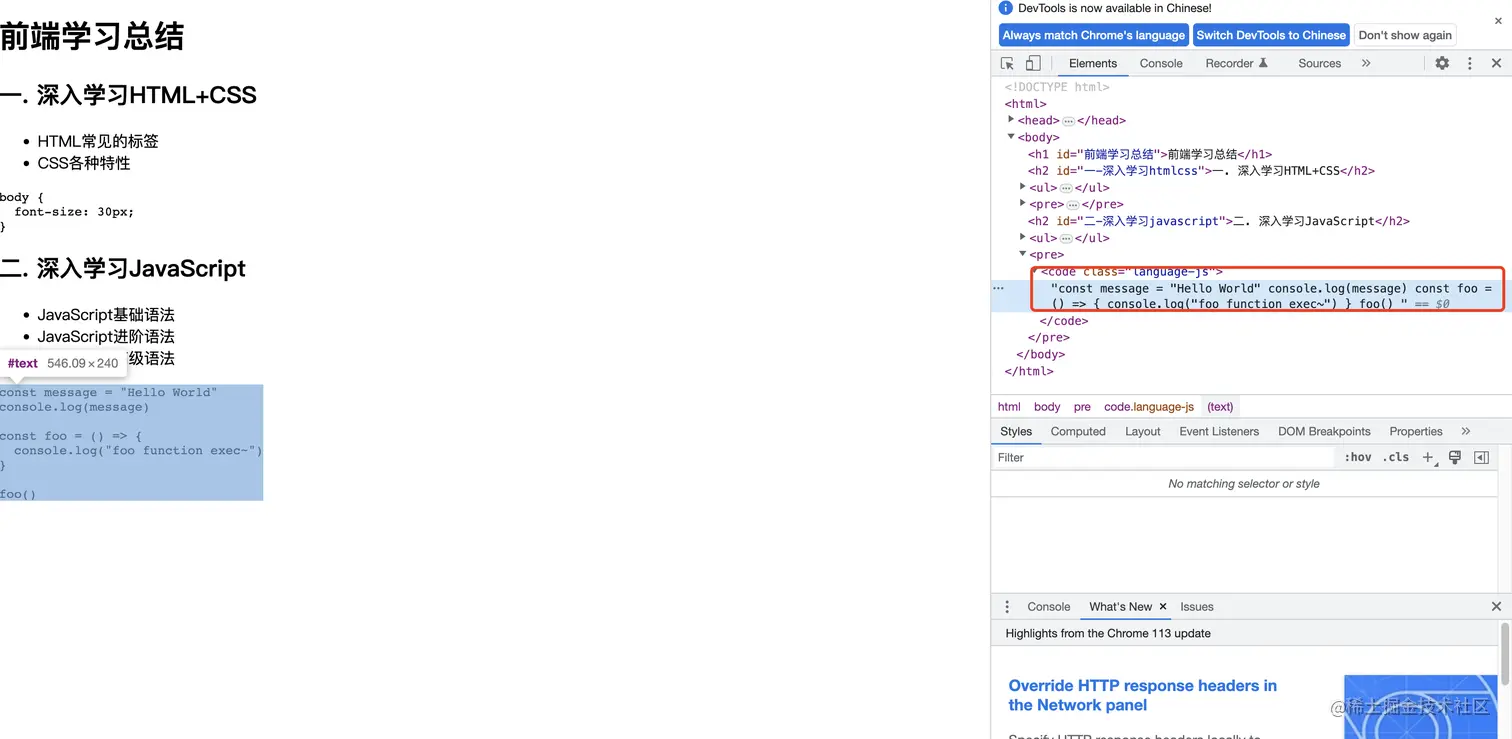Select (text) in the breadcrumb trail
Screen dimensions: 1512x739
click(x=1220, y=406)
